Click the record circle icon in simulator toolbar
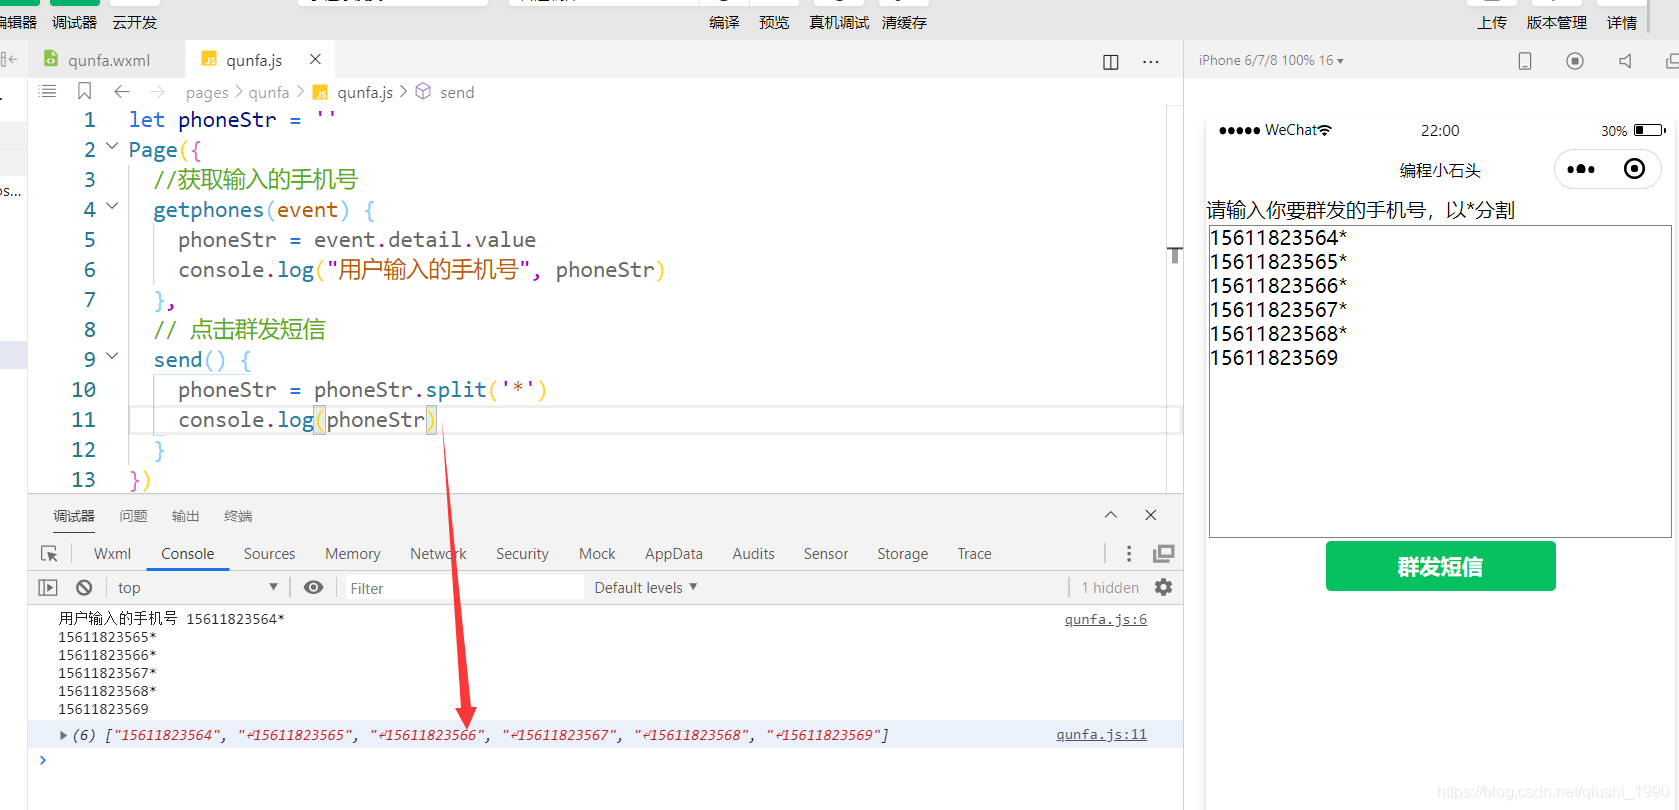The height and width of the screenshot is (810, 1679). [x=1575, y=61]
